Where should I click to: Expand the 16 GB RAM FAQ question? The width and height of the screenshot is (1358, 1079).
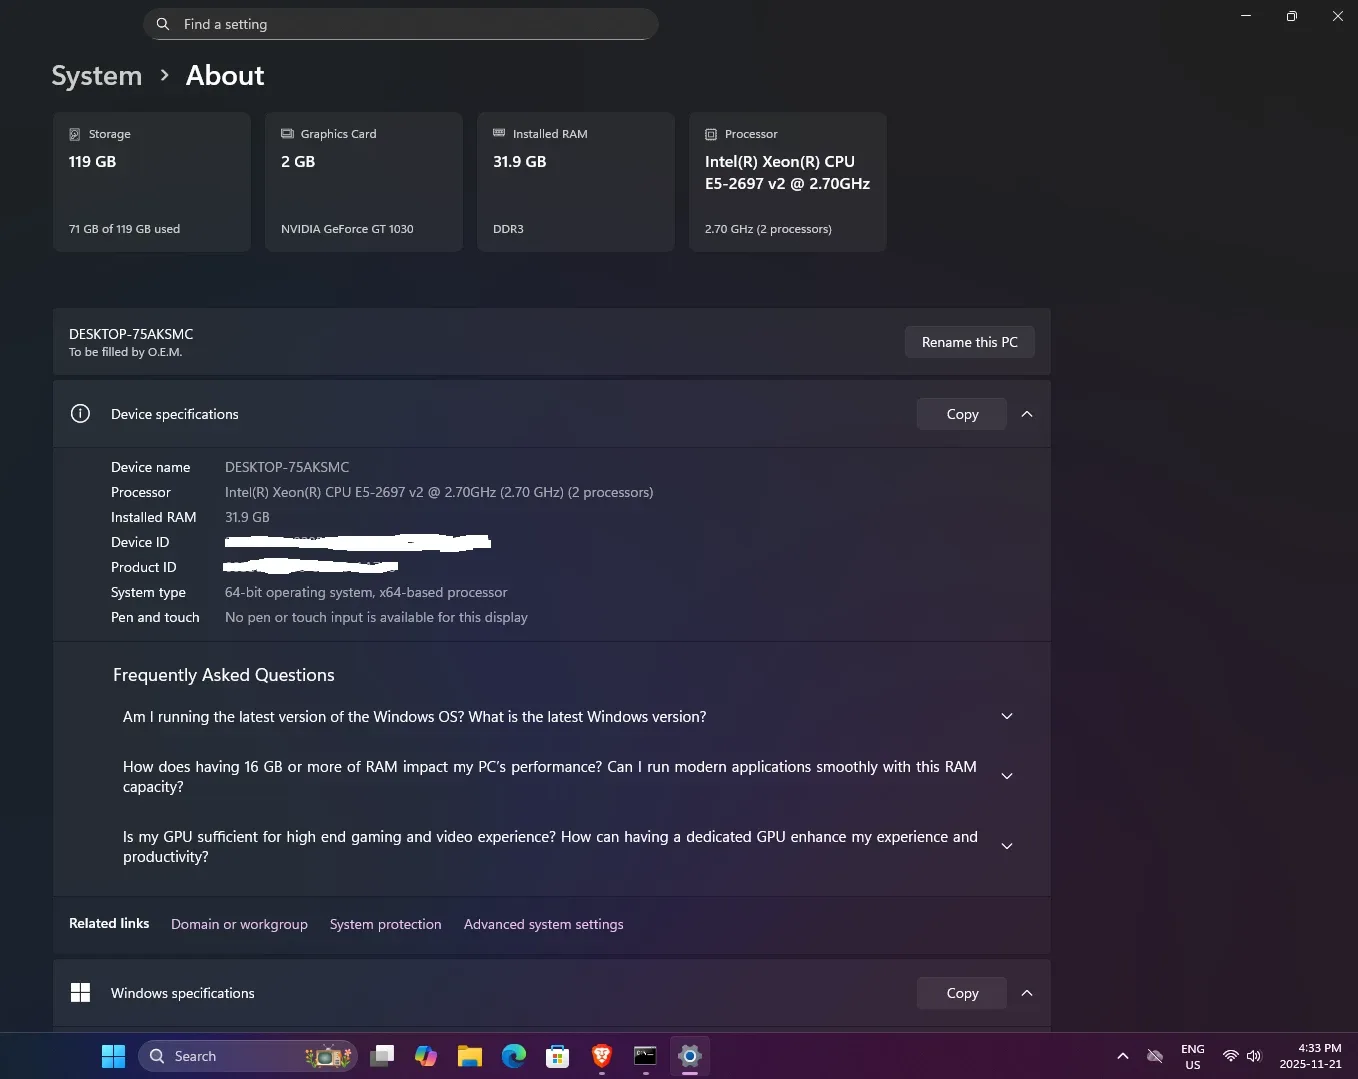pos(1006,777)
